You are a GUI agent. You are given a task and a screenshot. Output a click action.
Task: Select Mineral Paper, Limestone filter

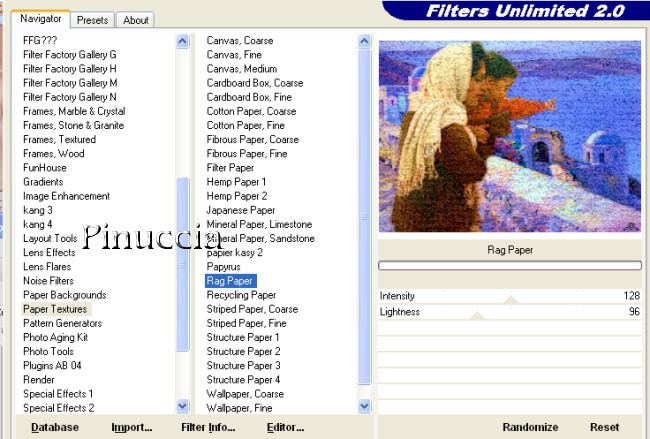coord(260,225)
